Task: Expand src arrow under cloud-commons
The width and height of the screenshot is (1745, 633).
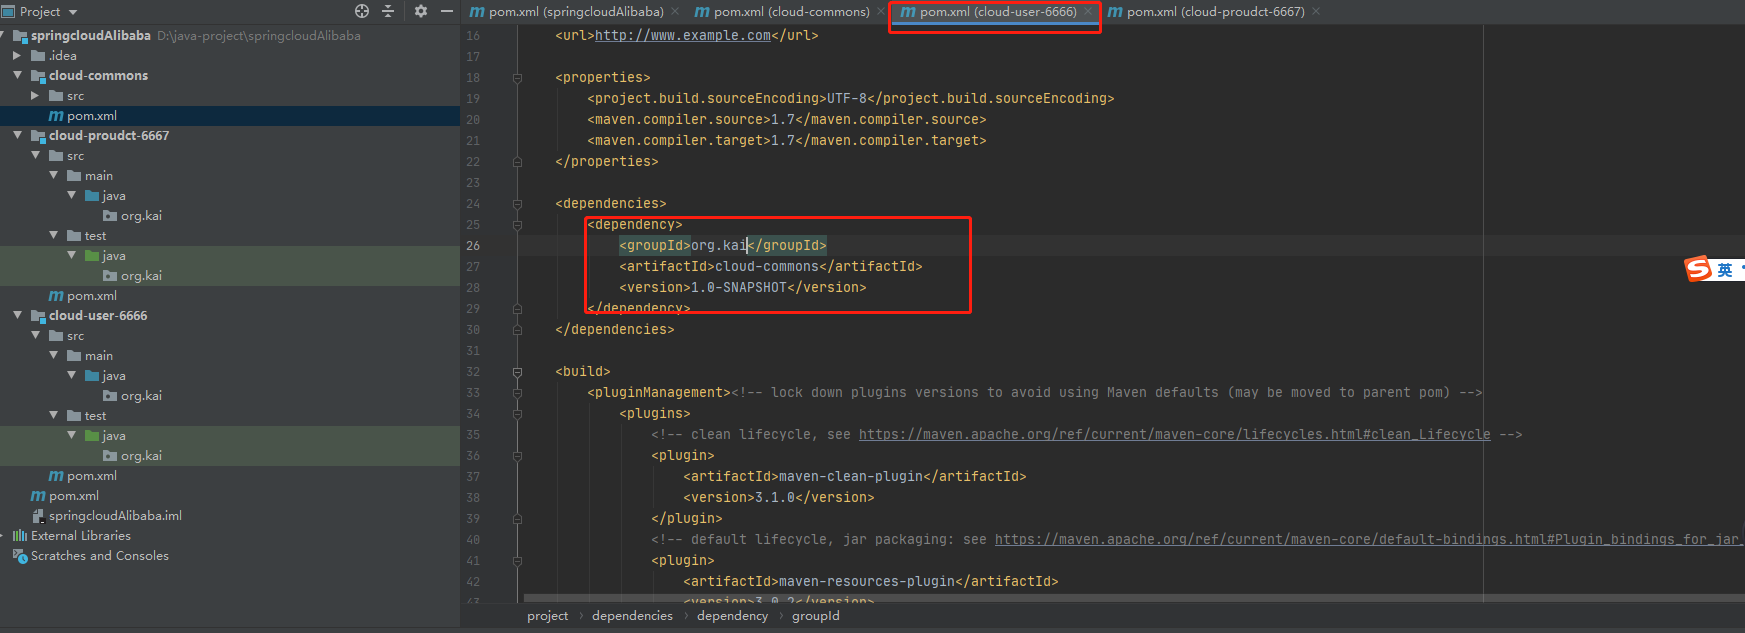Action: 35,96
